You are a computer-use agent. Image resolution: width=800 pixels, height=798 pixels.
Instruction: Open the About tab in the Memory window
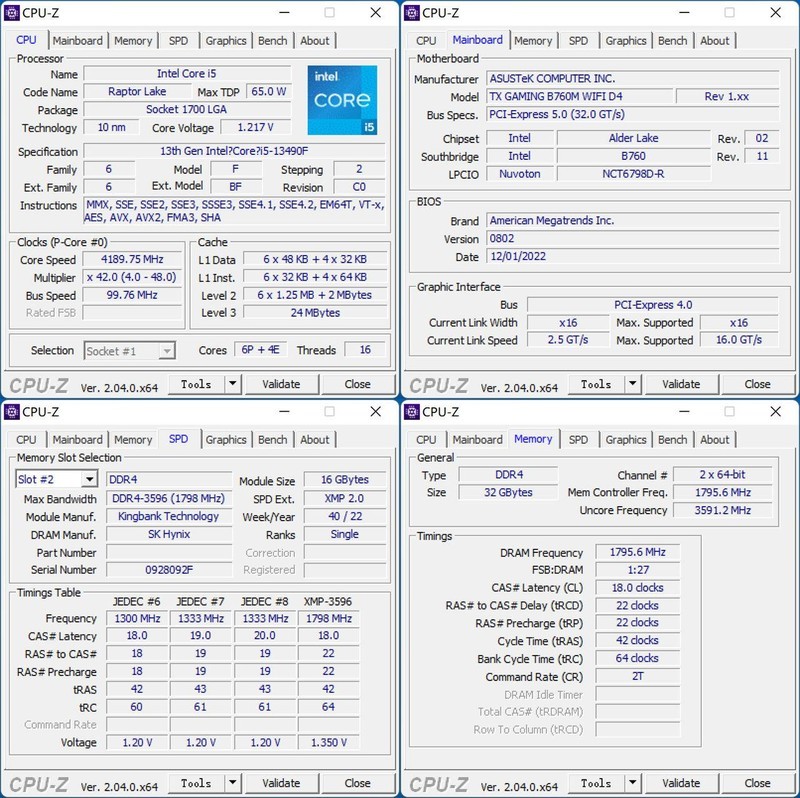(x=715, y=439)
